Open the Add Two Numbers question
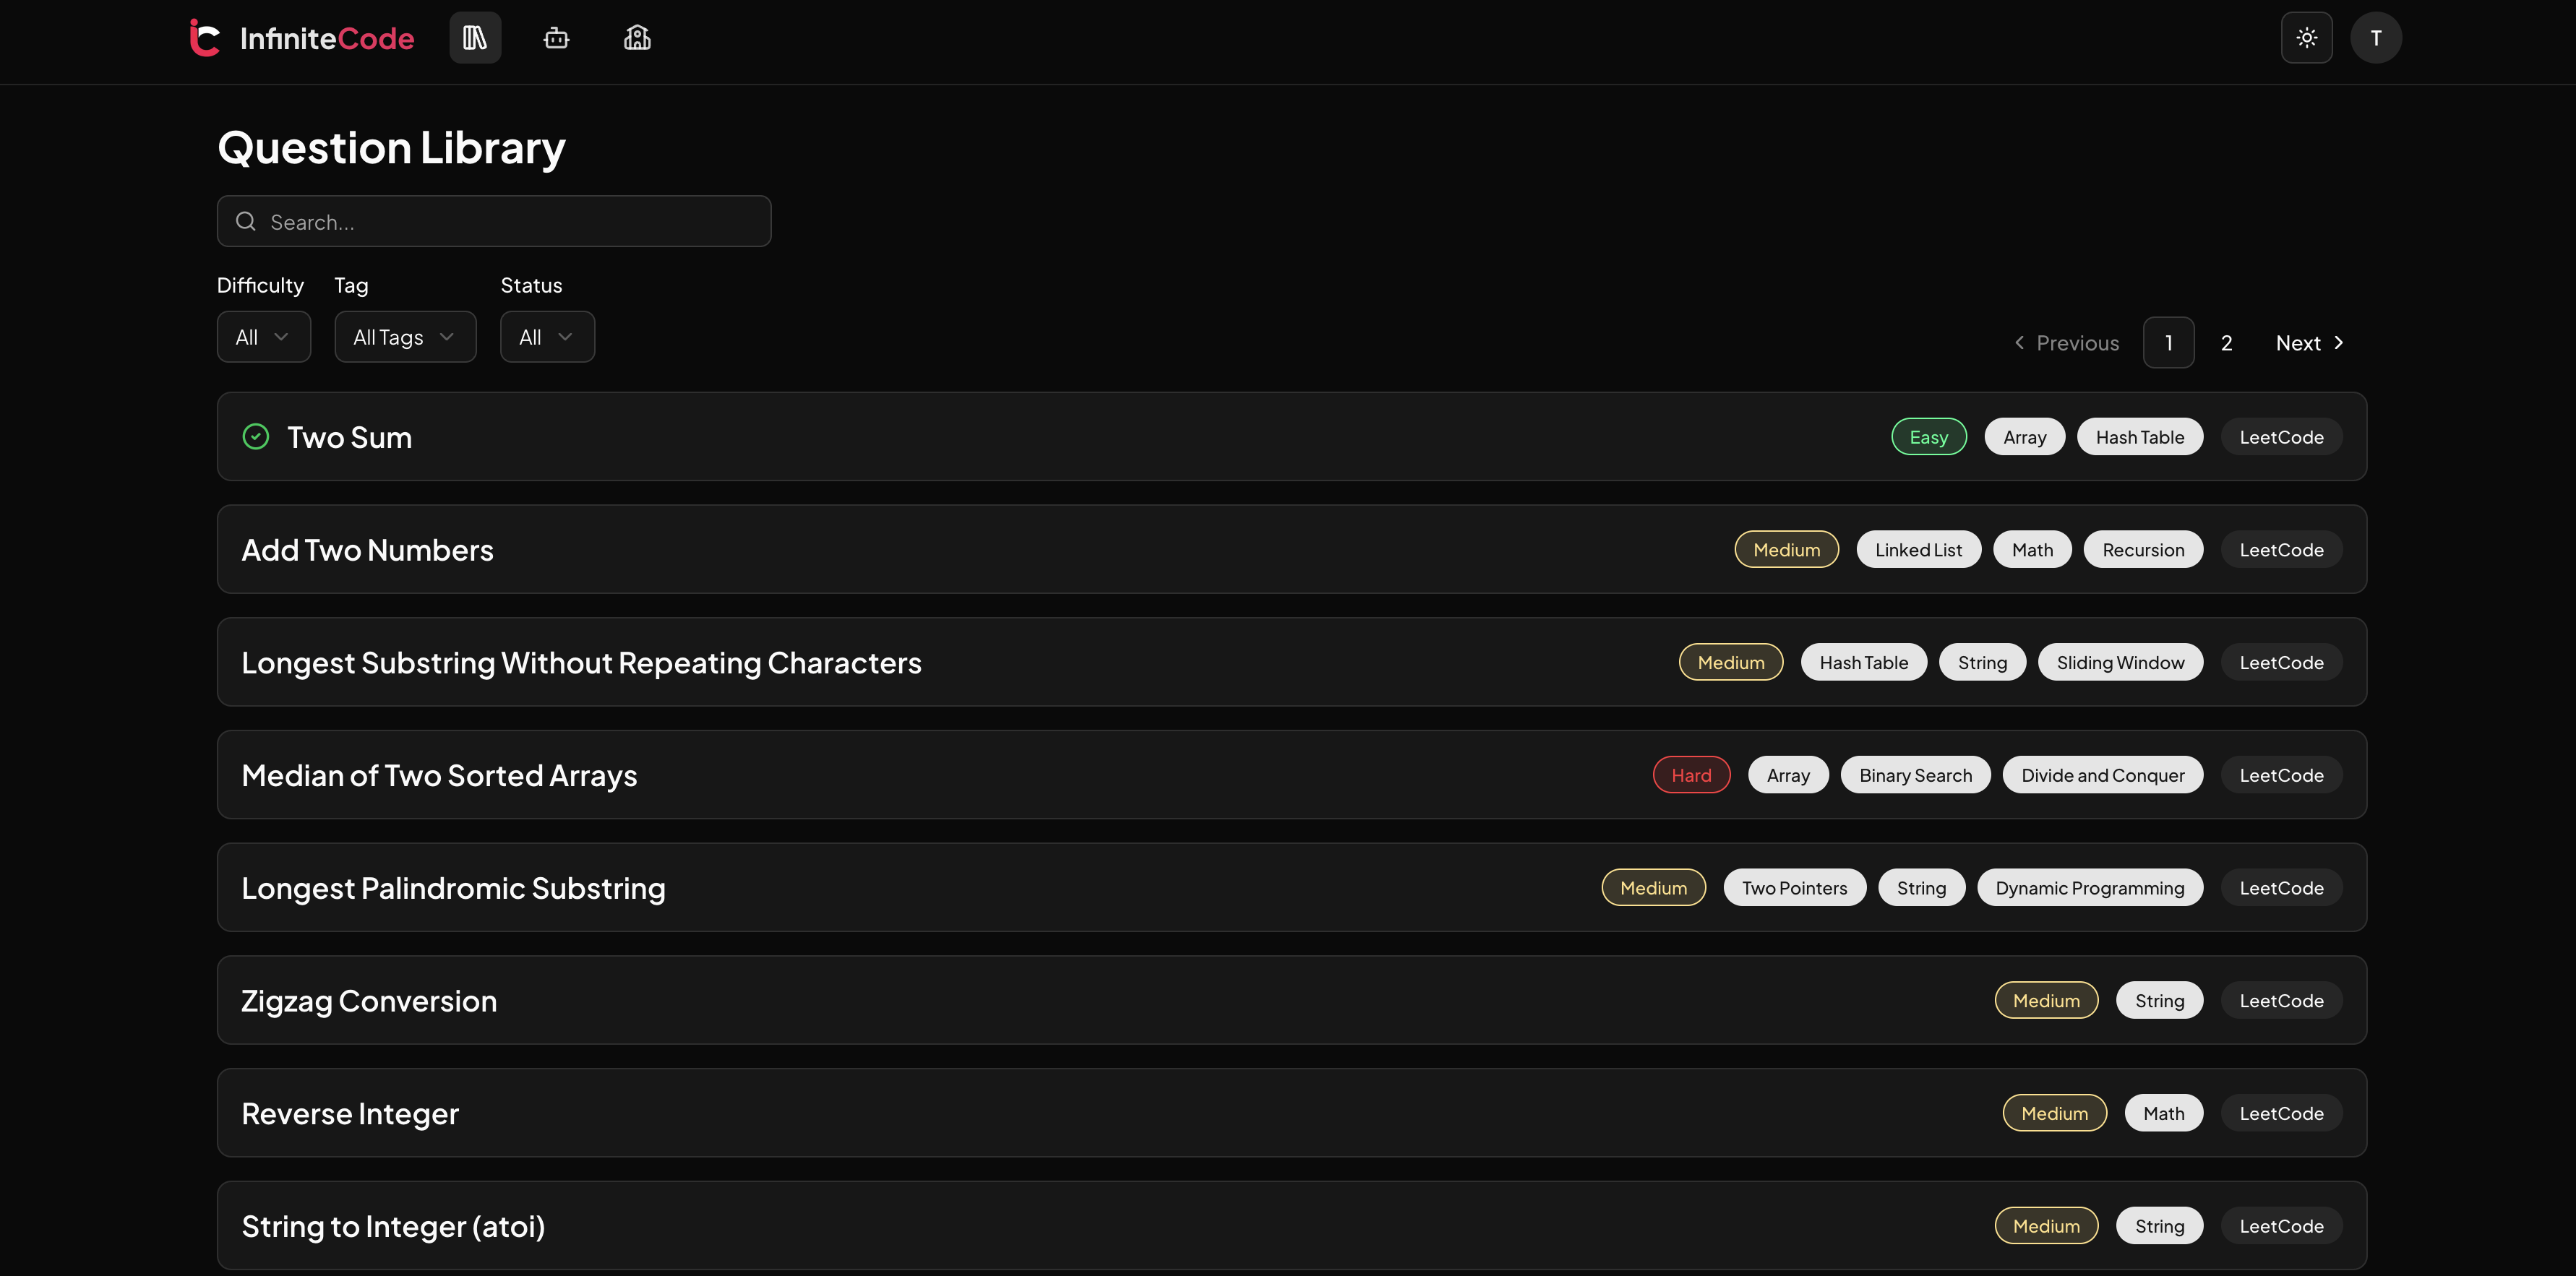The width and height of the screenshot is (2576, 1276). point(367,550)
